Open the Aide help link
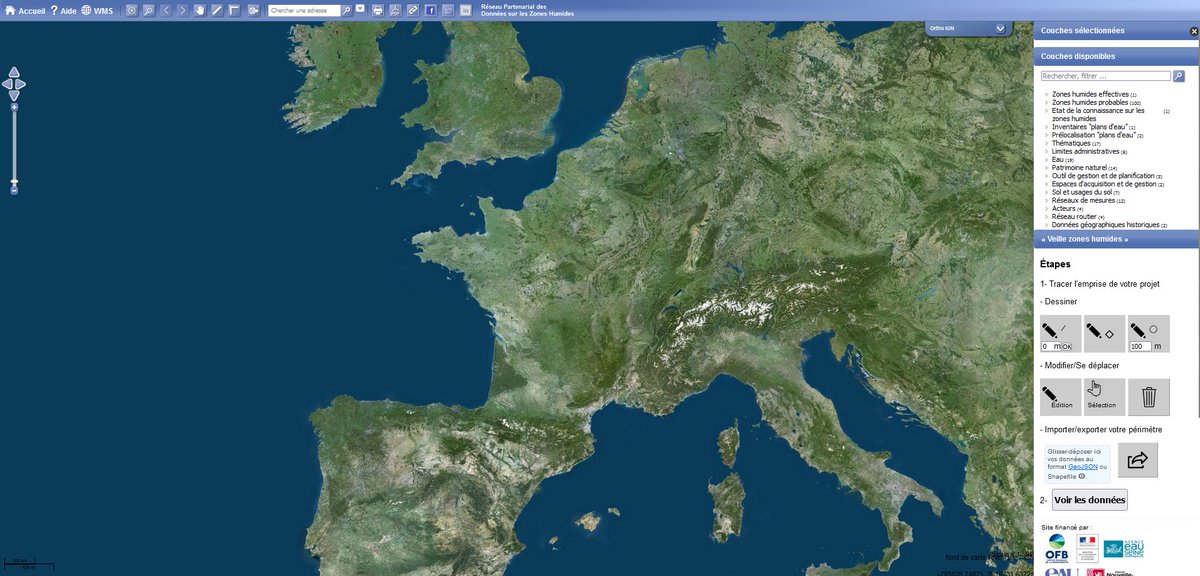This screenshot has width=1200, height=576. click(64, 10)
